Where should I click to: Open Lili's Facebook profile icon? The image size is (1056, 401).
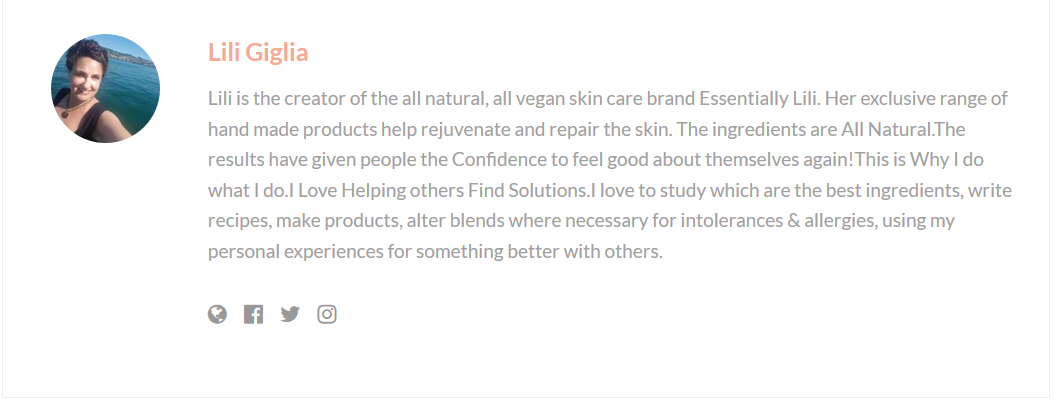[253, 314]
